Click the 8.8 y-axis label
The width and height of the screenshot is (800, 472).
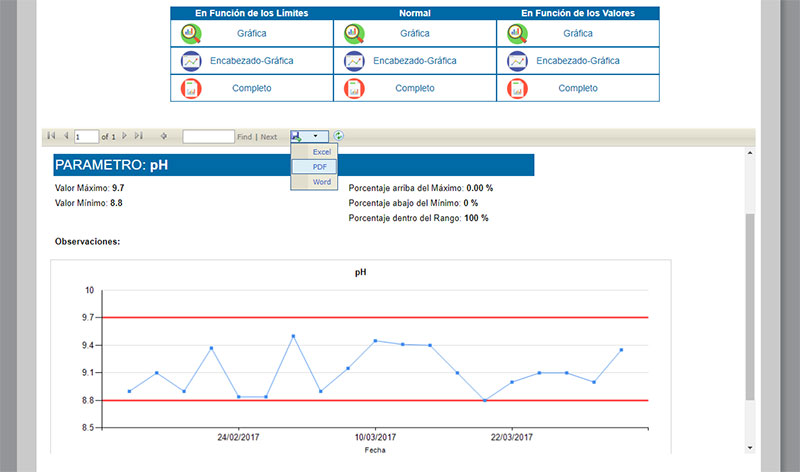pyautogui.click(x=88, y=401)
